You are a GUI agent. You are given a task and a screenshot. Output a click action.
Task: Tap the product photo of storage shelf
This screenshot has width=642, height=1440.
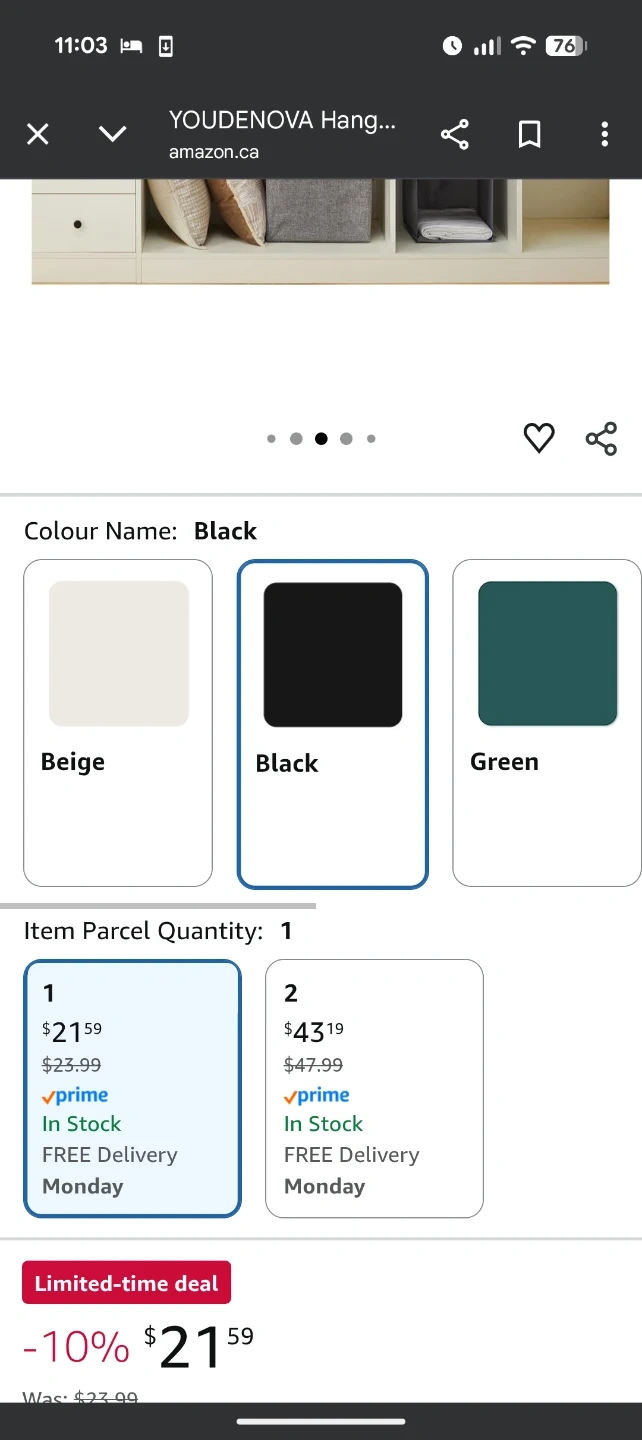click(320, 231)
